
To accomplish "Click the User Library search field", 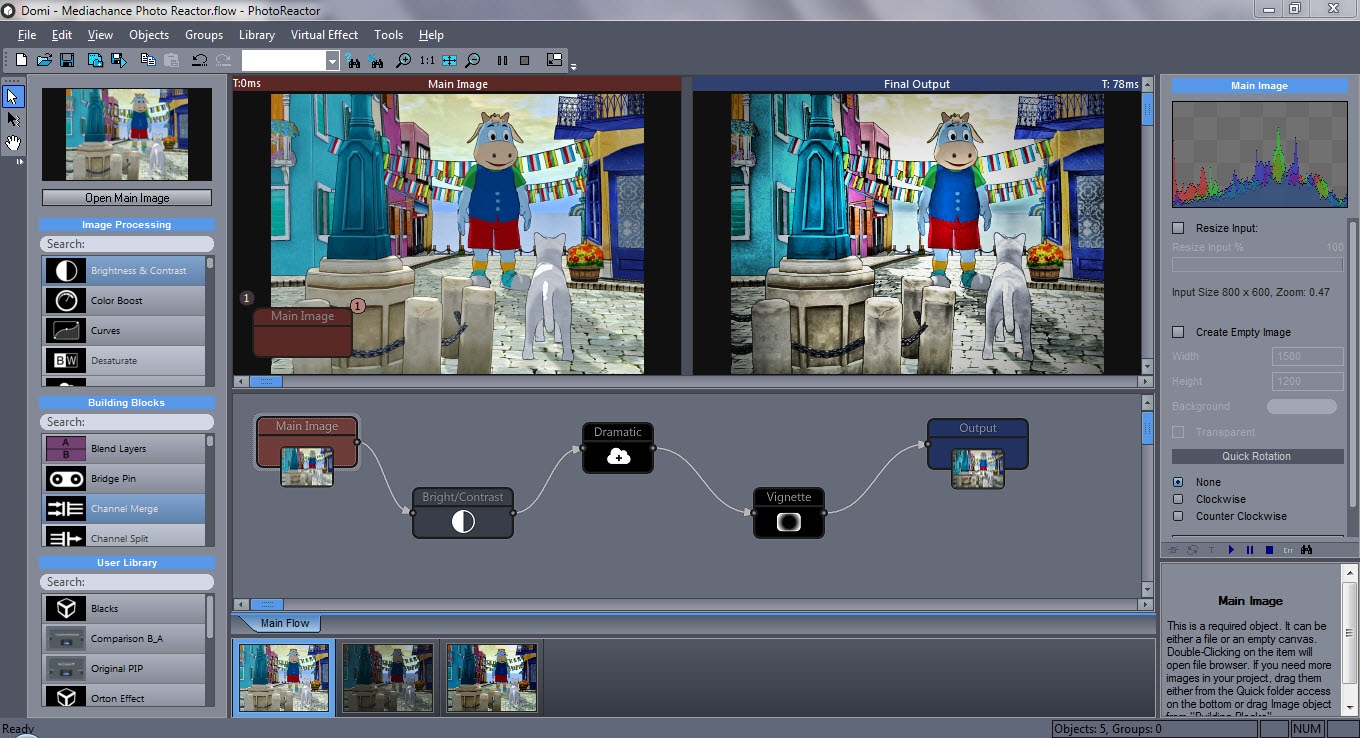I will (x=127, y=582).
